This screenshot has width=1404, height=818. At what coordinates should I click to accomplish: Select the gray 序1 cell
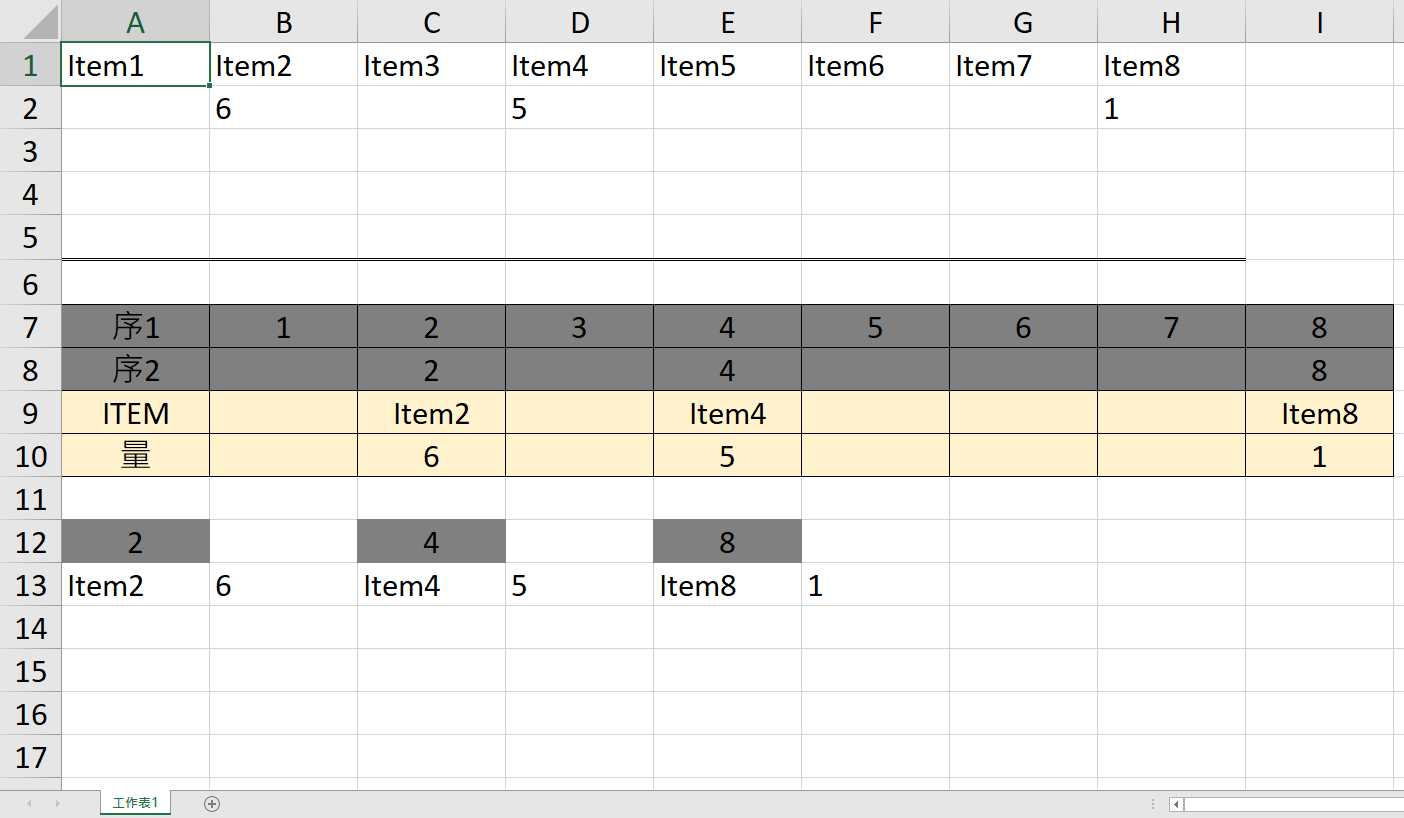click(135, 327)
